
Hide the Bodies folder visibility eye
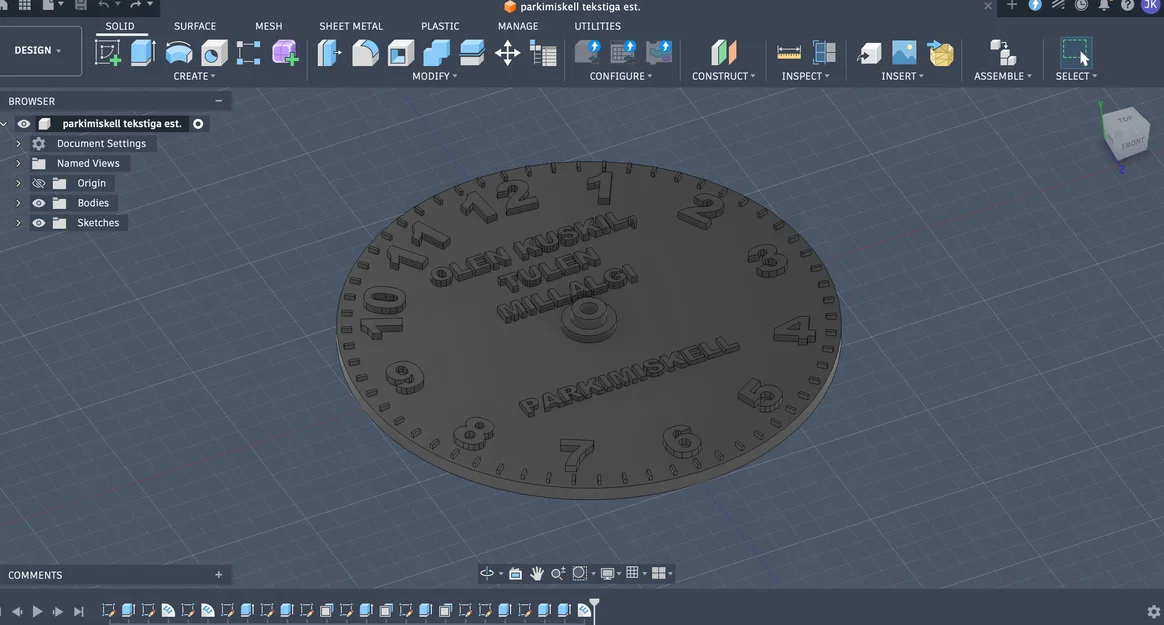coord(39,203)
